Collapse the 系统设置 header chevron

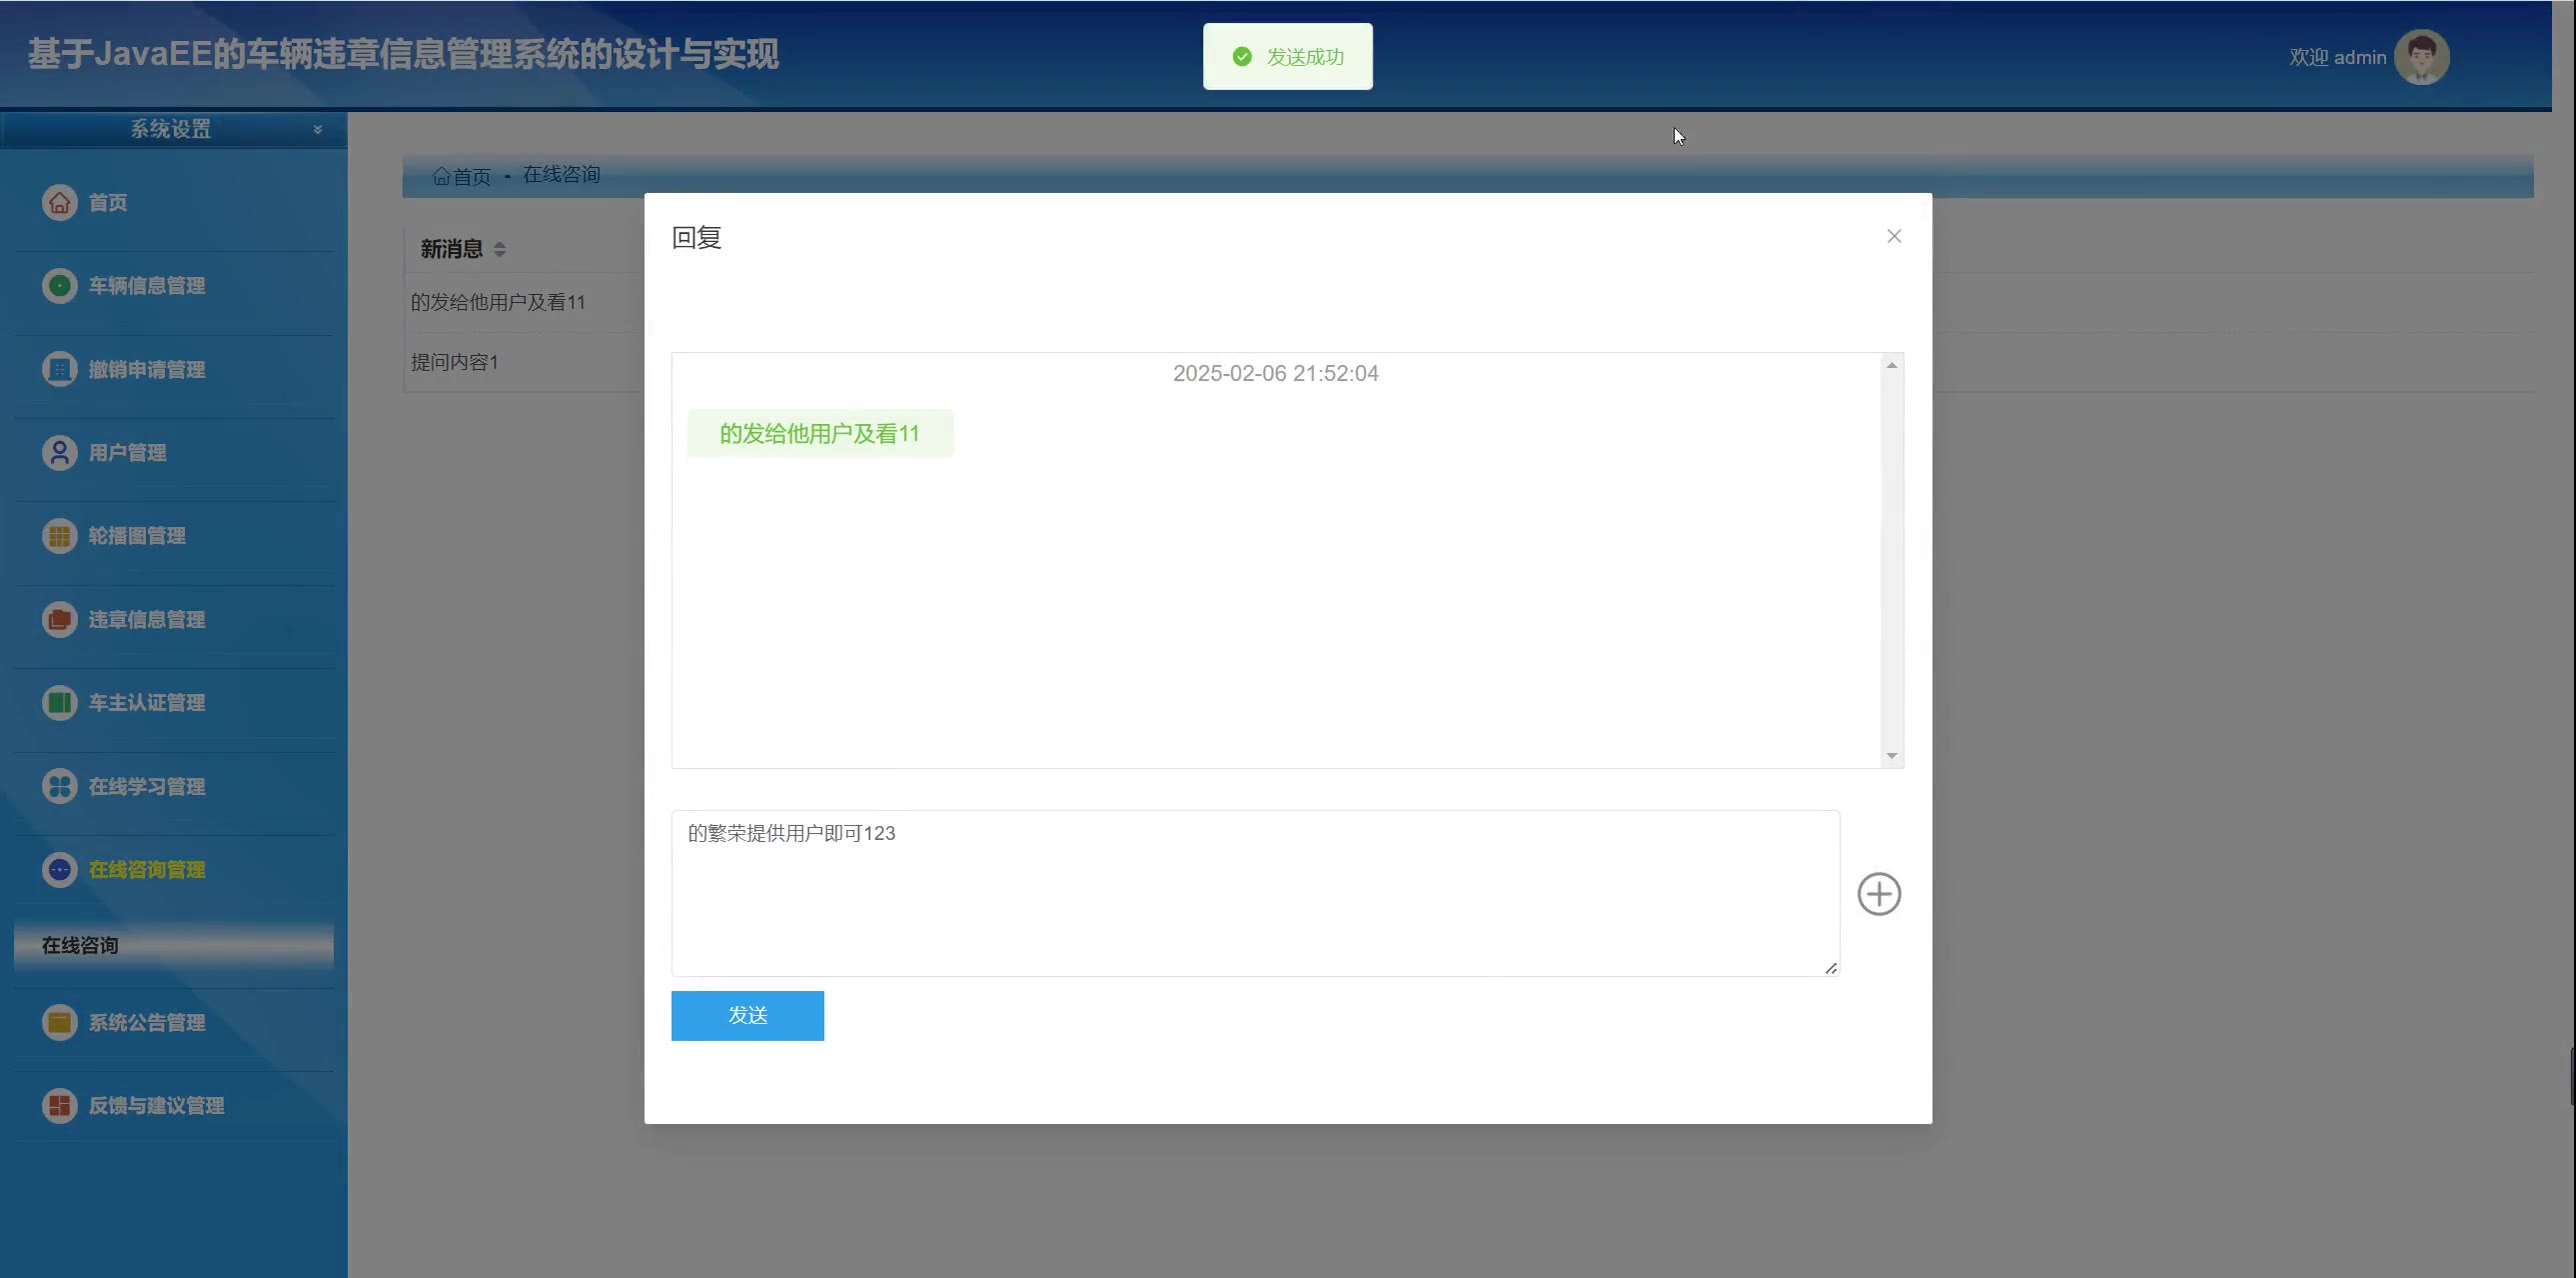point(317,130)
